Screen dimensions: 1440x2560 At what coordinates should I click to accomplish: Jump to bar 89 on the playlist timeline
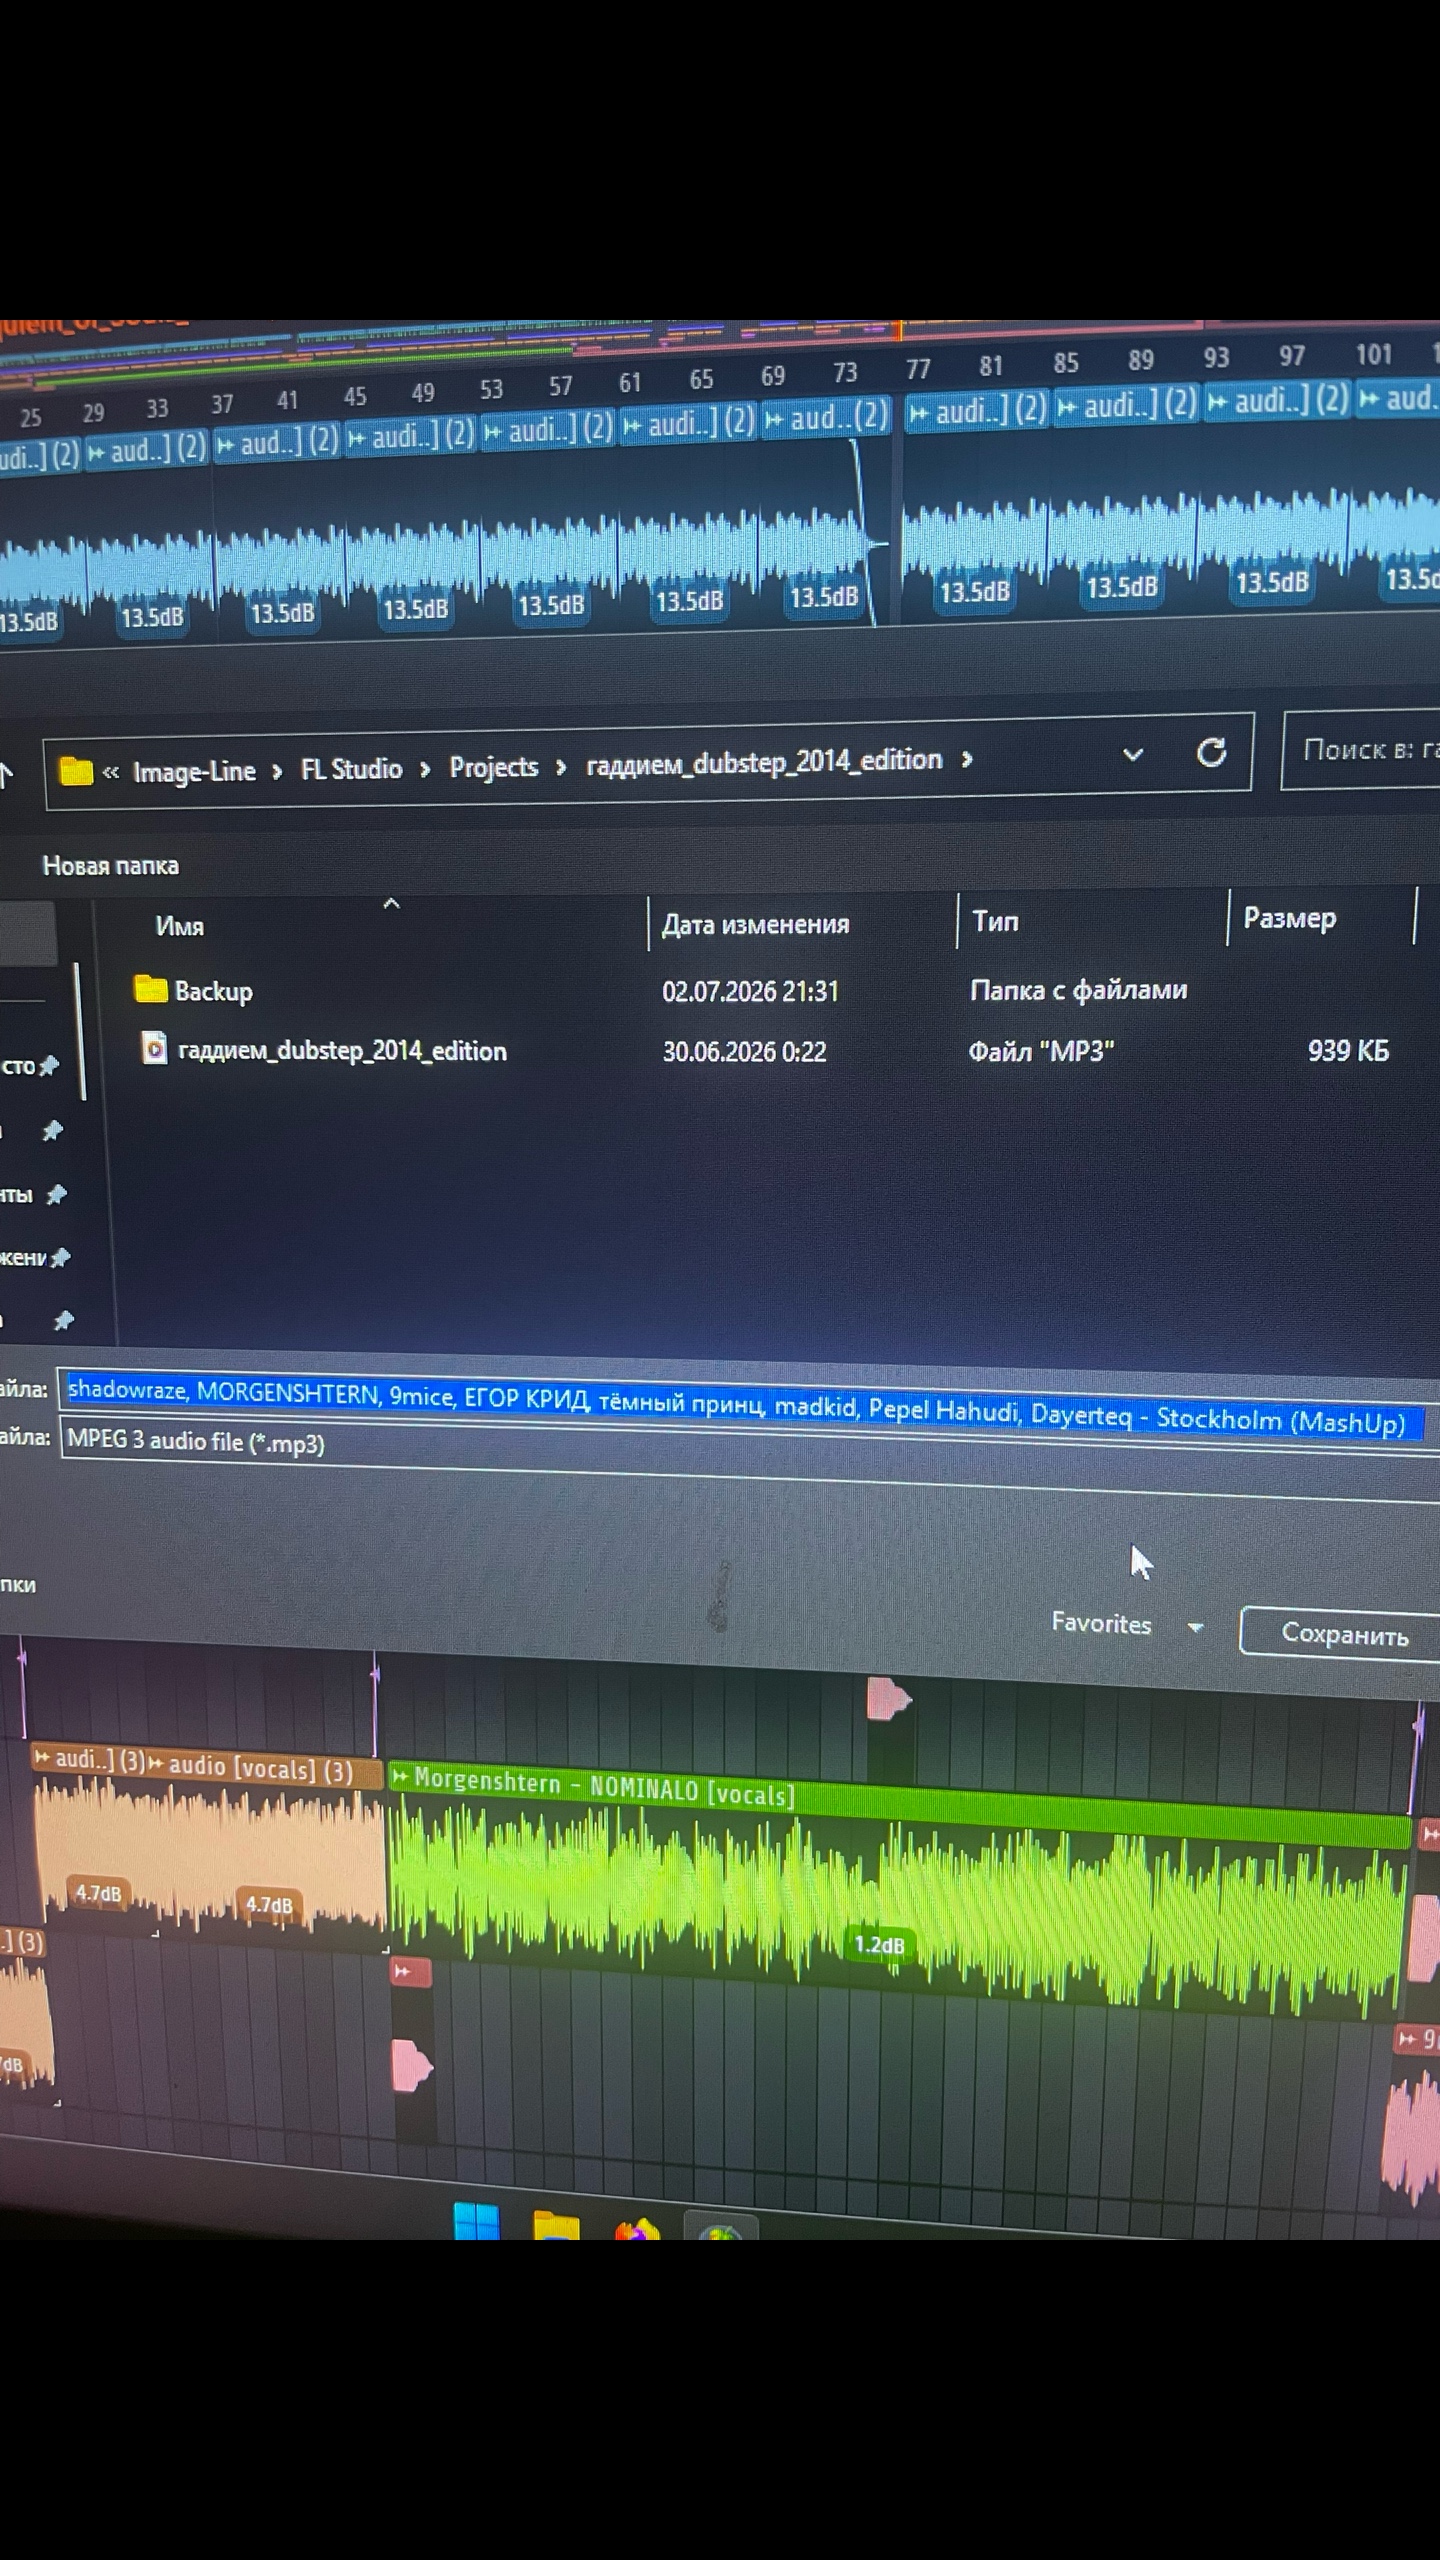[x=1141, y=360]
